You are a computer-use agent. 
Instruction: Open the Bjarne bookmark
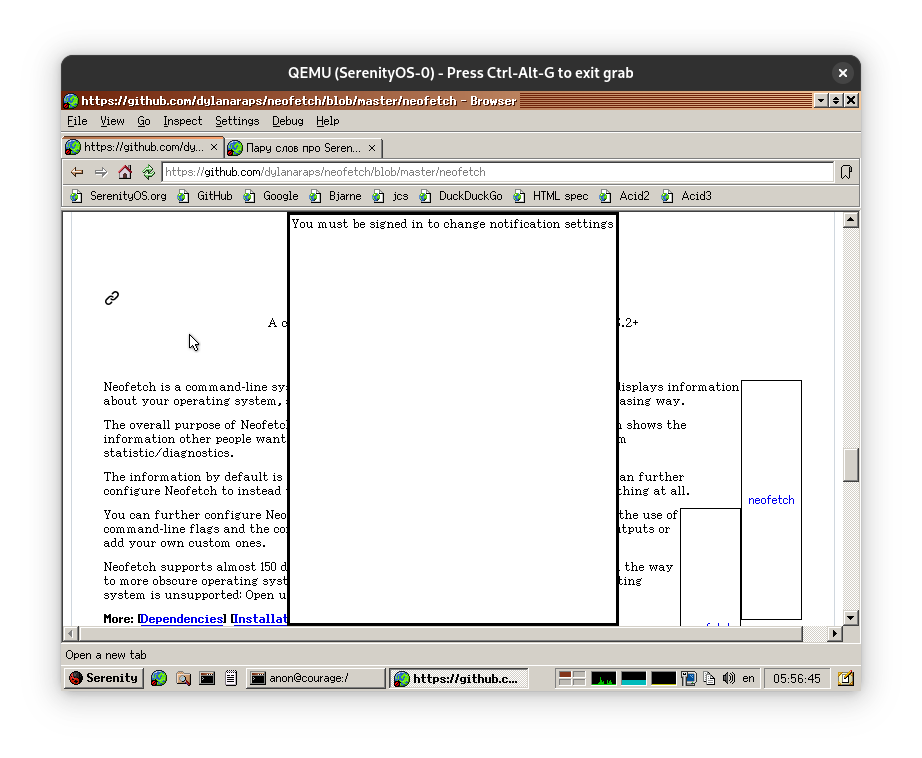click(335, 196)
